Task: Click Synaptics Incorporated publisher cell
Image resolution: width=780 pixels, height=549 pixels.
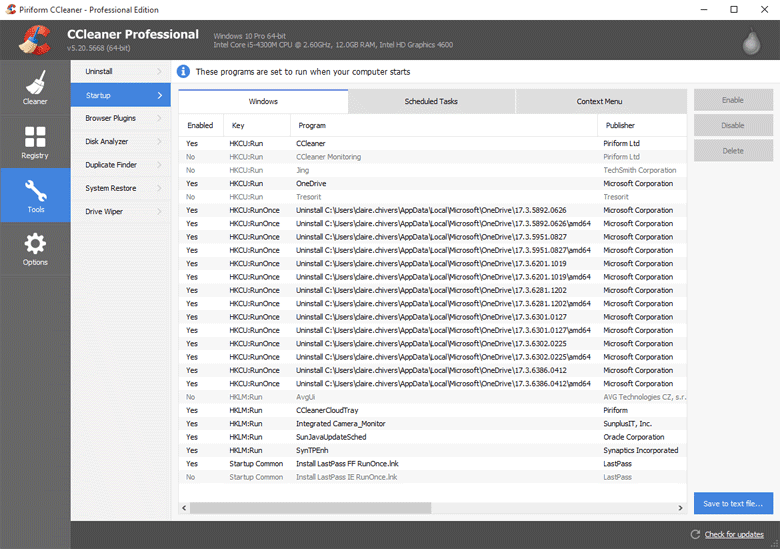Action: tap(641, 451)
